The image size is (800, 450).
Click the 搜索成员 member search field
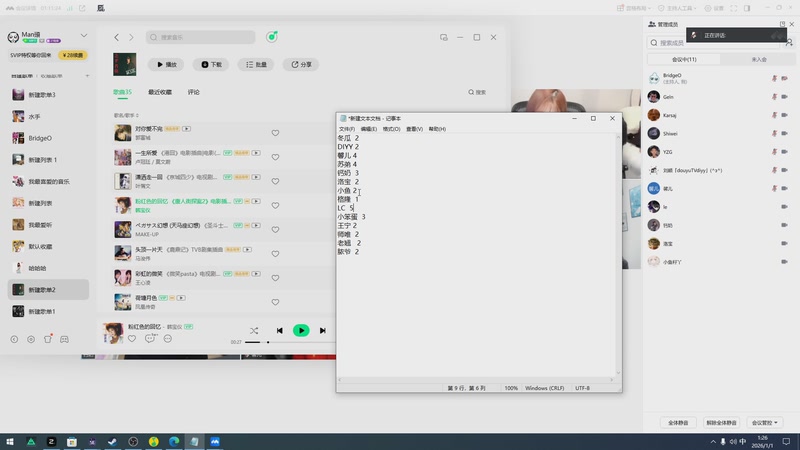pos(714,43)
